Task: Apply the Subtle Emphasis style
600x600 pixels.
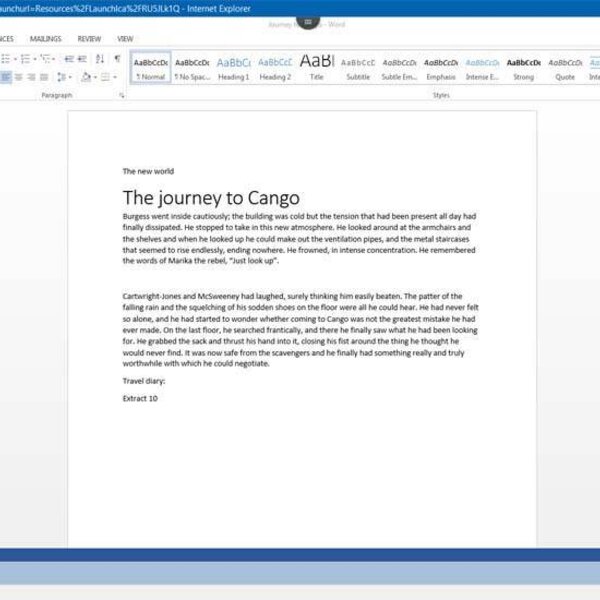Action: tap(399, 68)
